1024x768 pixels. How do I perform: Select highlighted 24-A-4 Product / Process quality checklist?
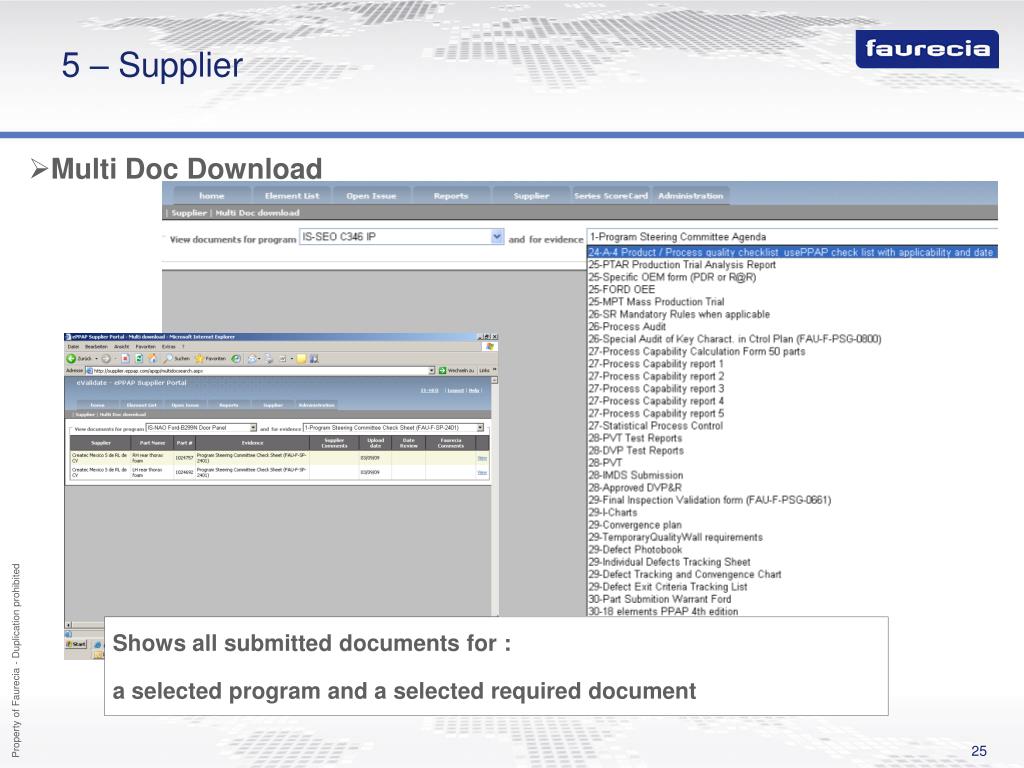[x=792, y=252]
